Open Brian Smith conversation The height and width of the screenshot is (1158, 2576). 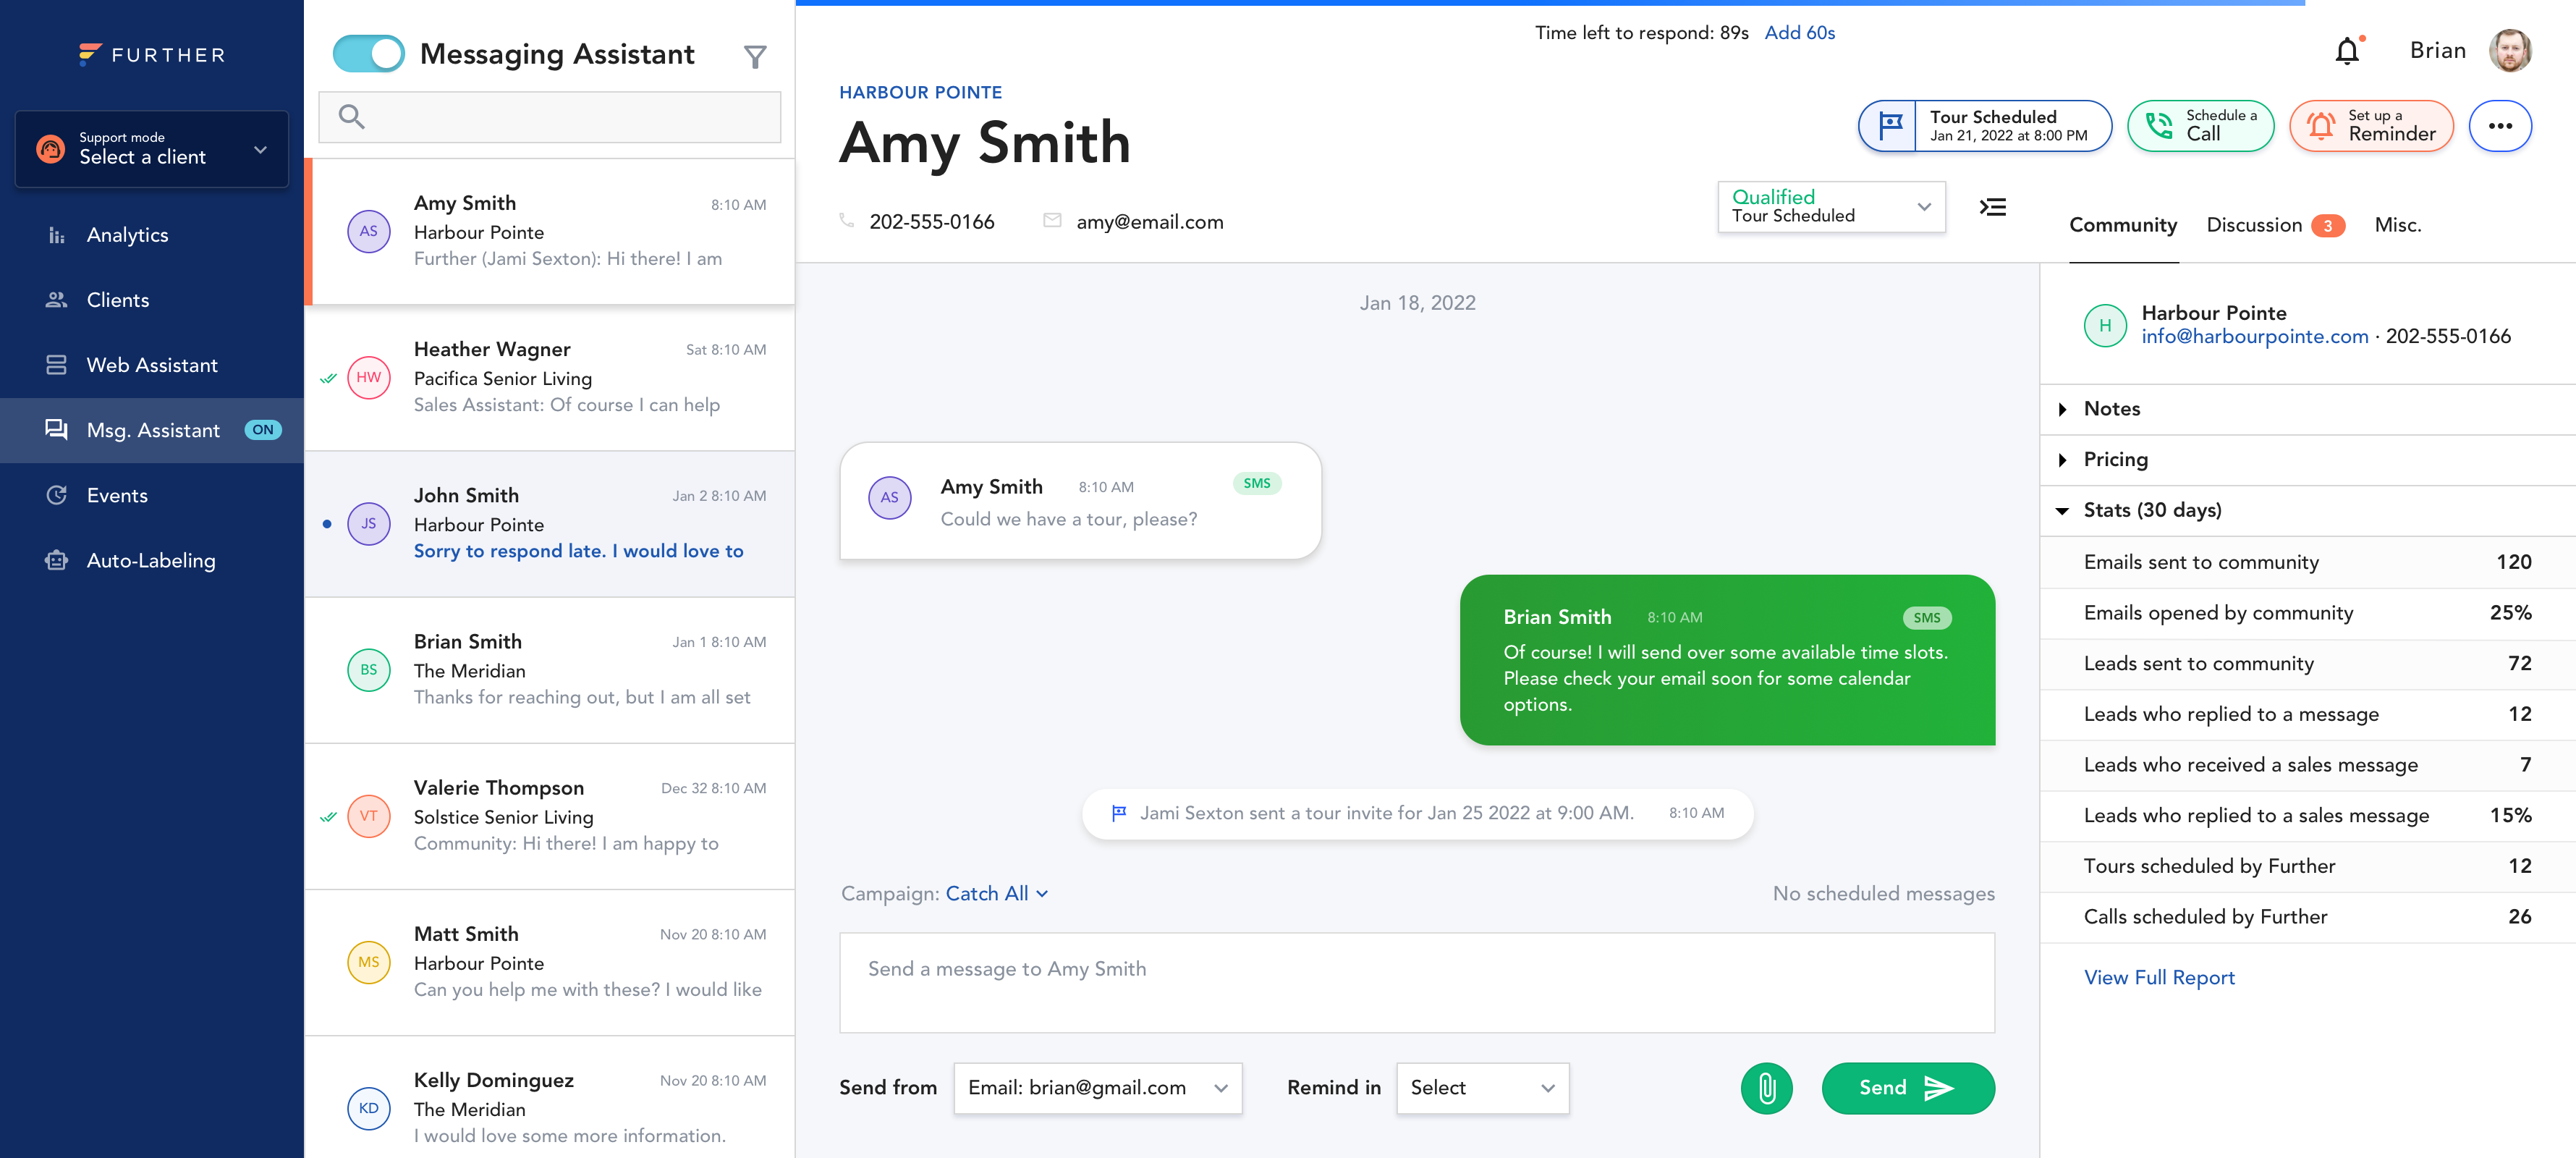tap(549, 669)
